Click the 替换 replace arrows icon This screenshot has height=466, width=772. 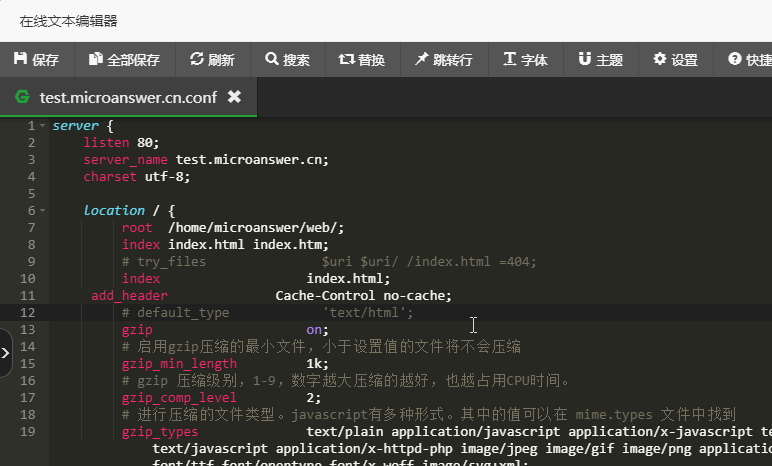tap(347, 59)
